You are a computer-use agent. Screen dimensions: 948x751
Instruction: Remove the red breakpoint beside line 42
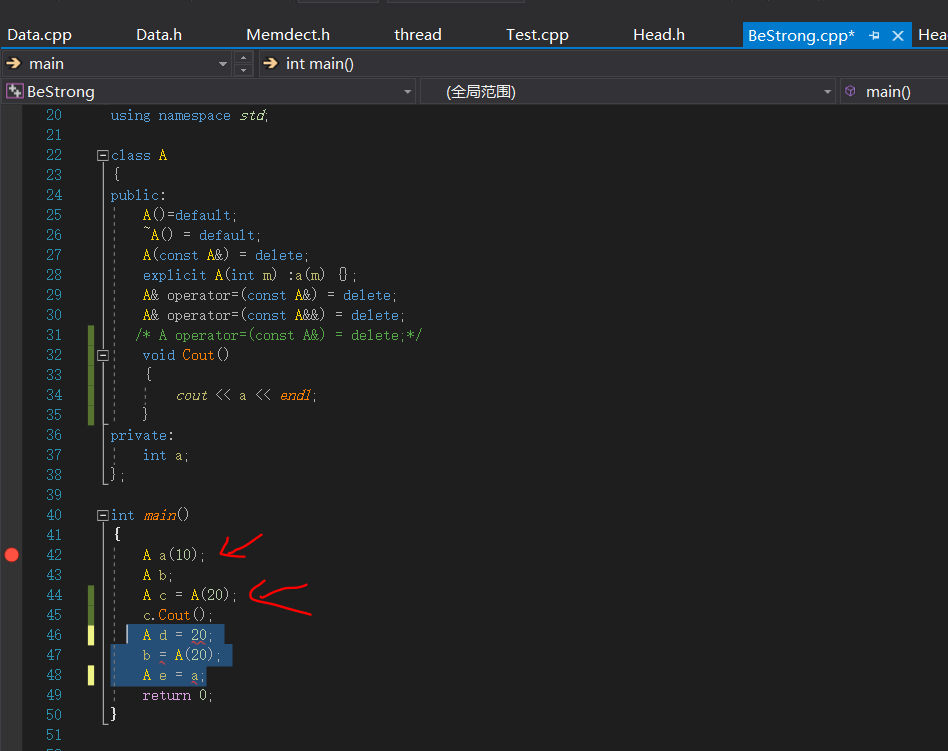click(11, 554)
